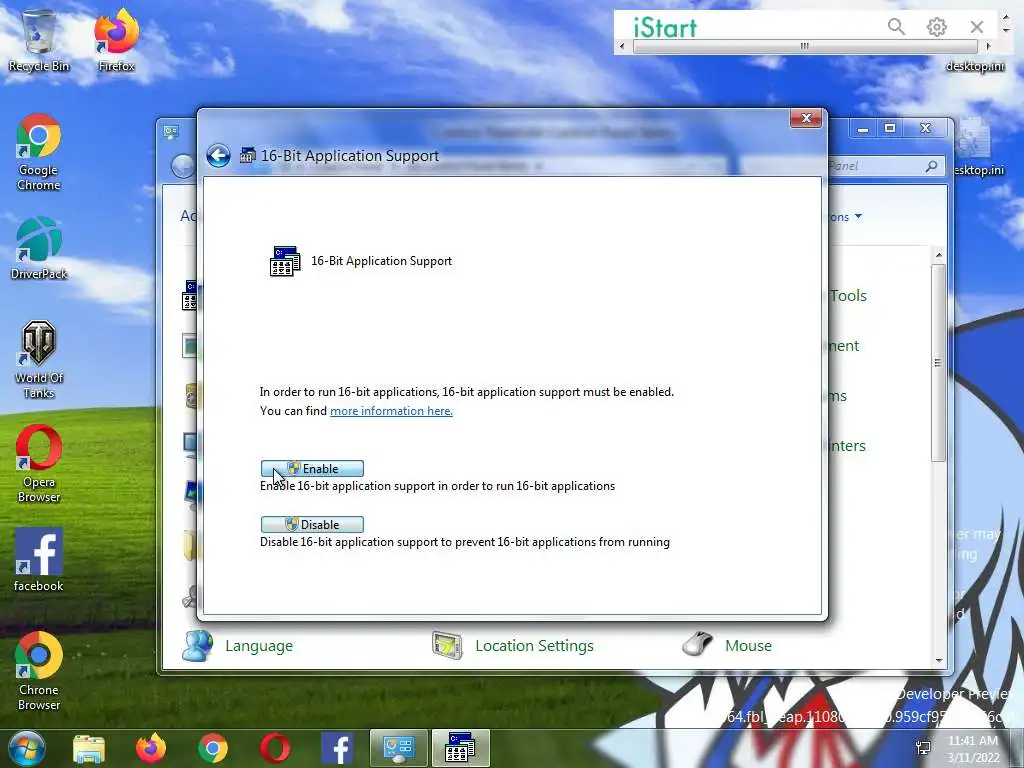This screenshot has height=768, width=1024.
Task: Maximize the Control Panel window
Action: pyautogui.click(x=889, y=129)
